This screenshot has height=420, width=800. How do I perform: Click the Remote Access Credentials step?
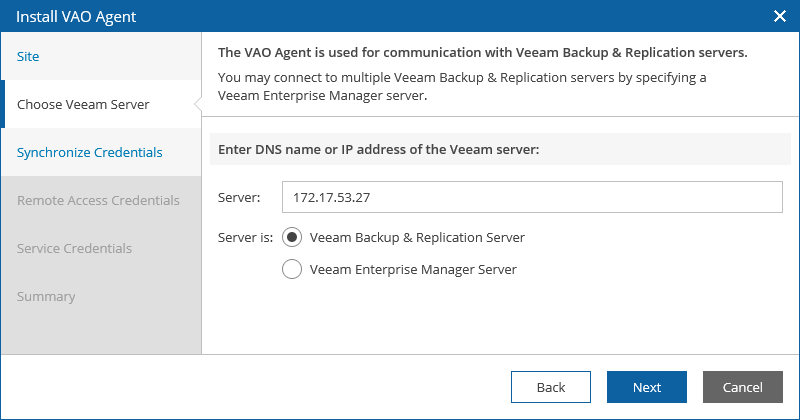click(101, 200)
